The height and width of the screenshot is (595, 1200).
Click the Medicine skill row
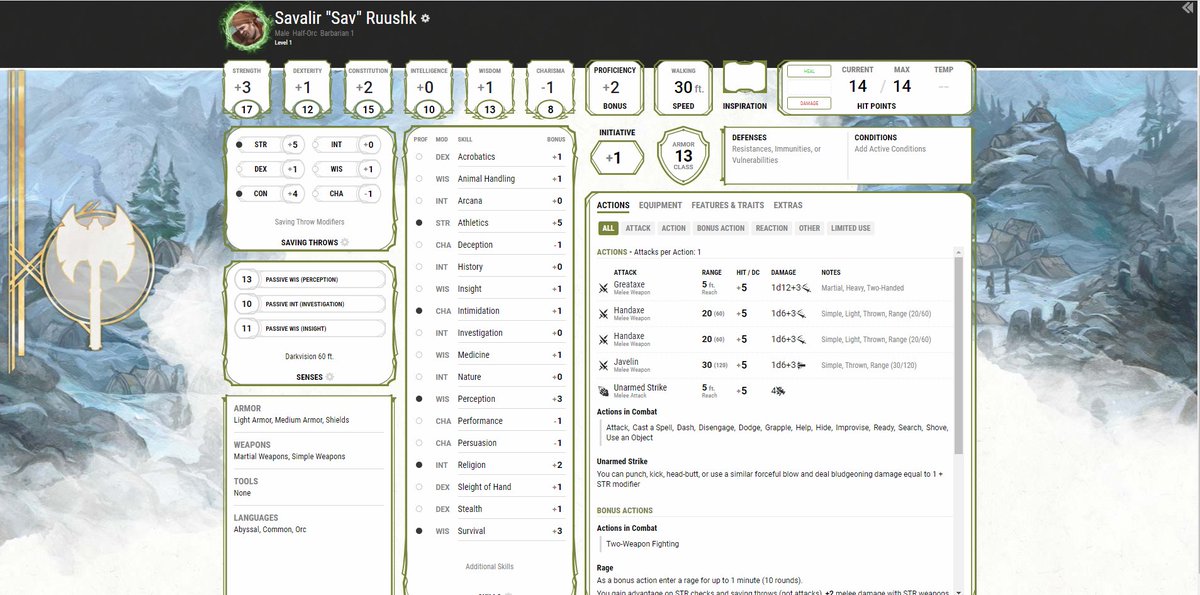coord(490,355)
